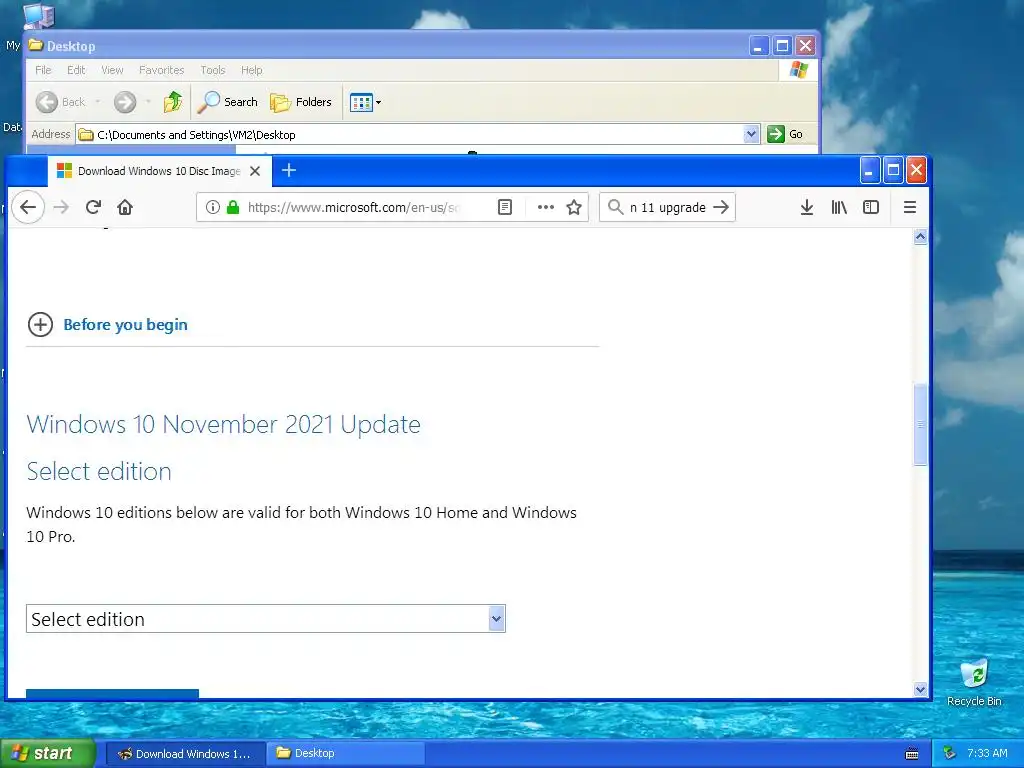Toggle Reader View in address bar

[505, 208]
